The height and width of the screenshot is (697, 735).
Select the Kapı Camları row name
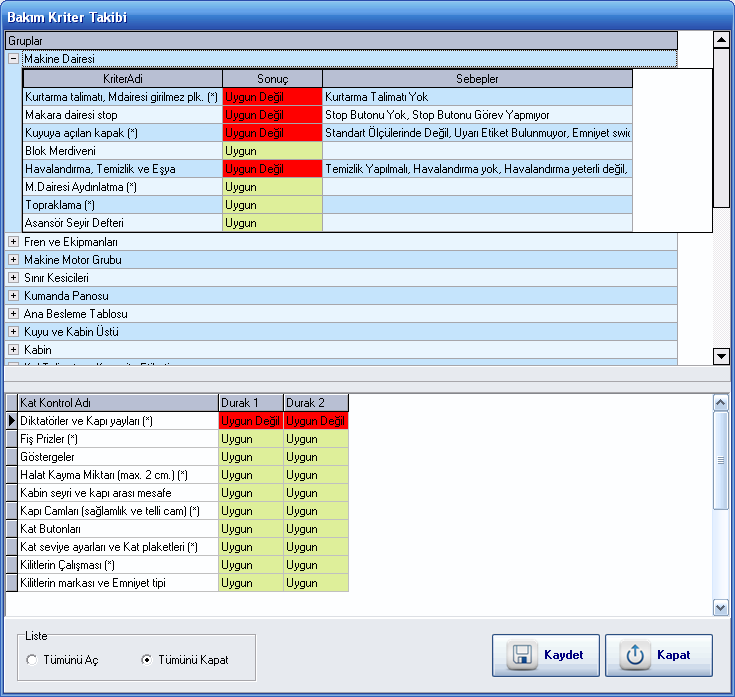[118, 511]
